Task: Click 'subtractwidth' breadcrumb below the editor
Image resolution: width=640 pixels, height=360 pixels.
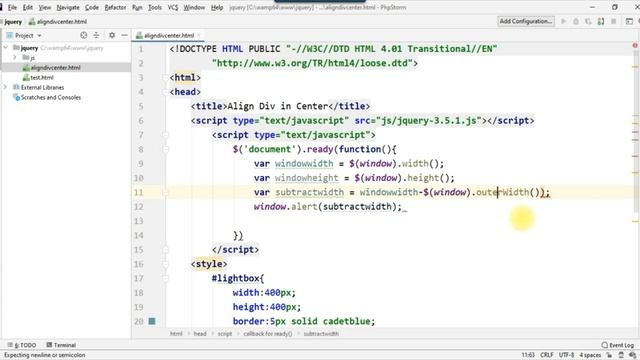Action: tap(321, 334)
